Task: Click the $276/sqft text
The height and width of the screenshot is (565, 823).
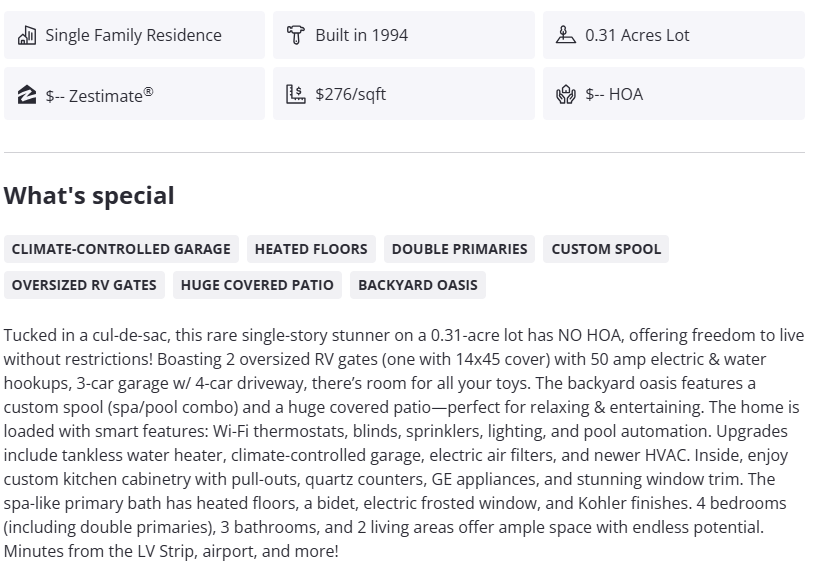Action: pos(350,94)
